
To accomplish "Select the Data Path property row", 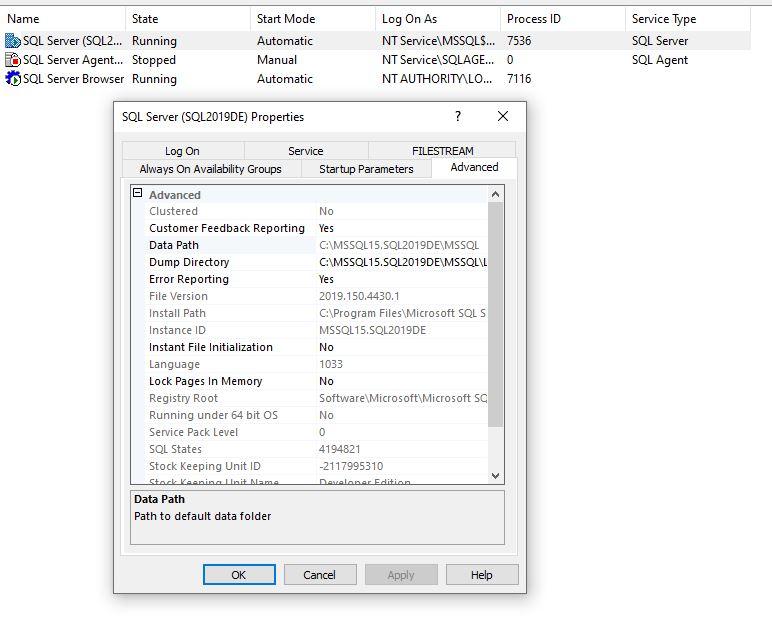I will 317,245.
